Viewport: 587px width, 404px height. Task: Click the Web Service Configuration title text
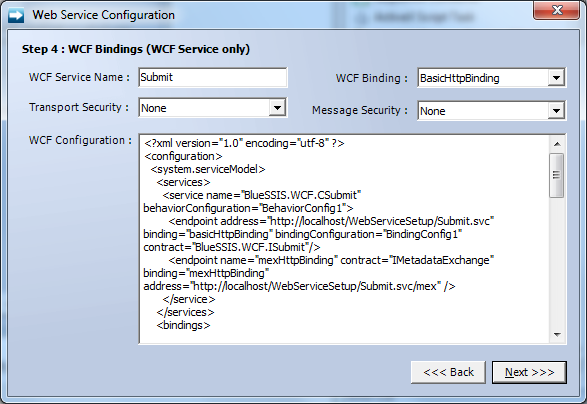104,15
